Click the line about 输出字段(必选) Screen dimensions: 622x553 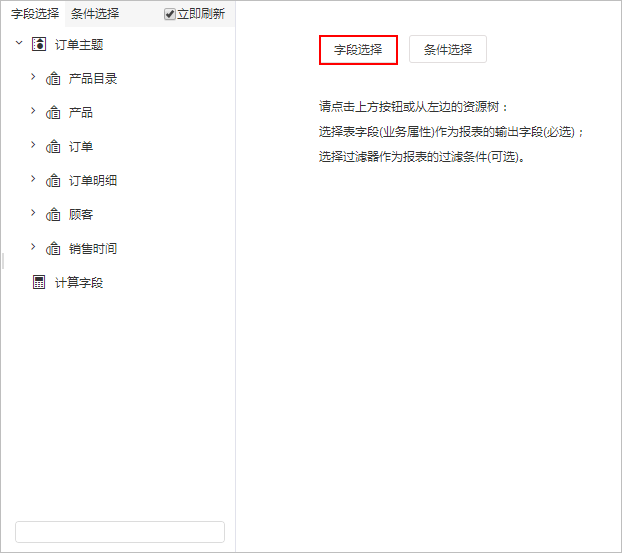451,132
